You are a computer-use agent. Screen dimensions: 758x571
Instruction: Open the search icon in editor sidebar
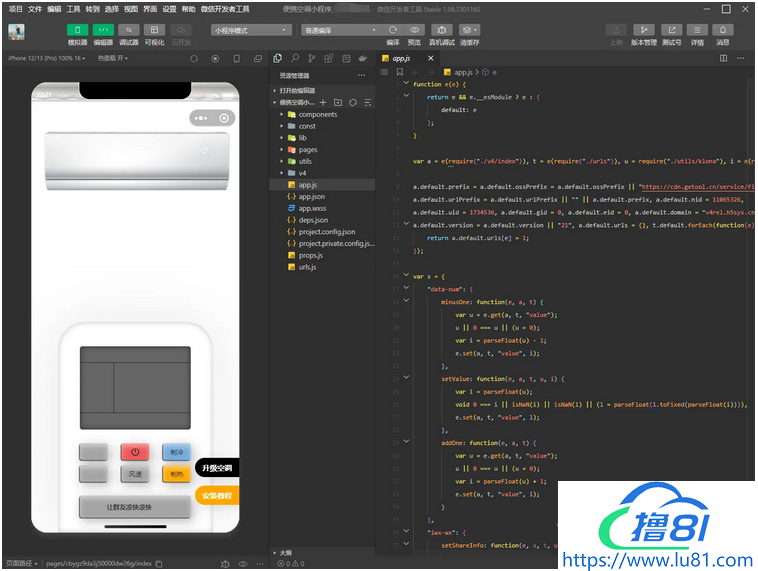coord(293,59)
